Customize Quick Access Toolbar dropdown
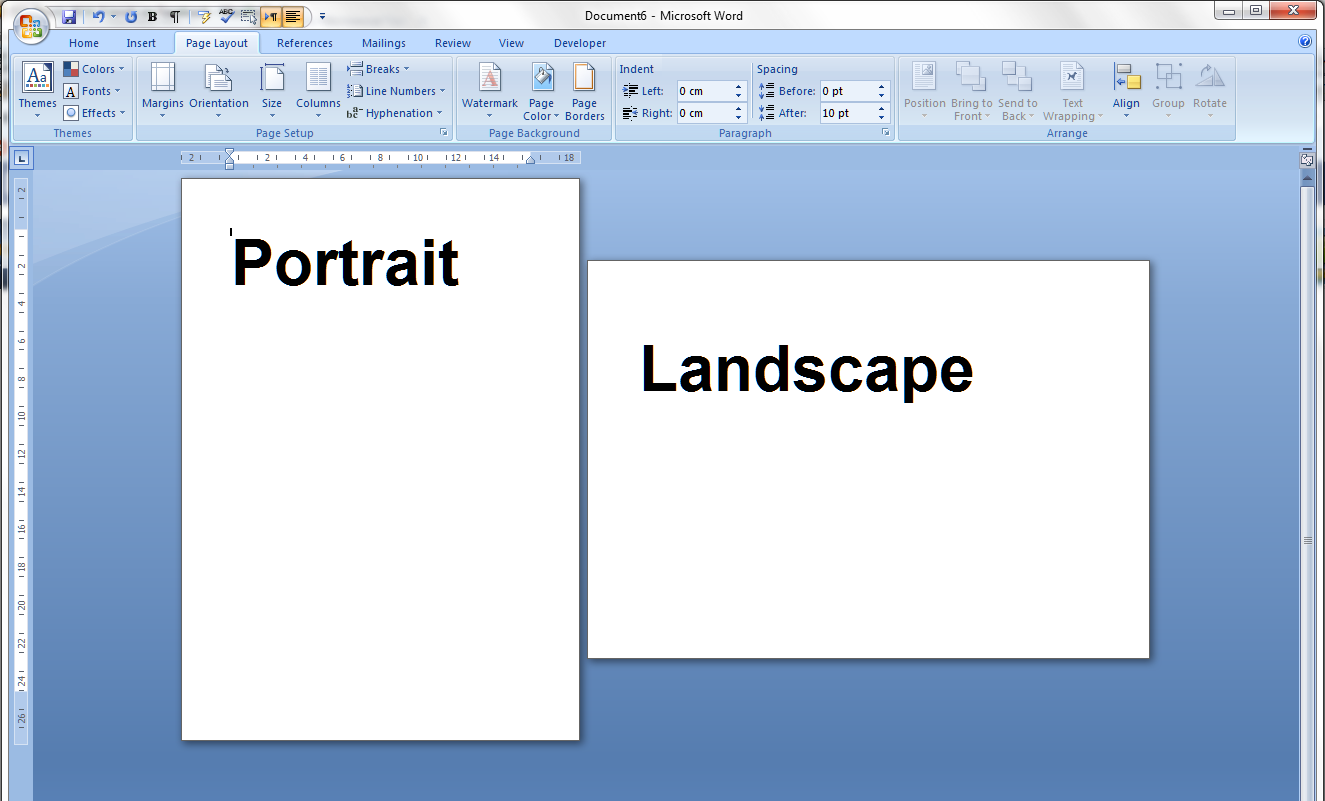The width and height of the screenshot is (1325, 801). 321,16
